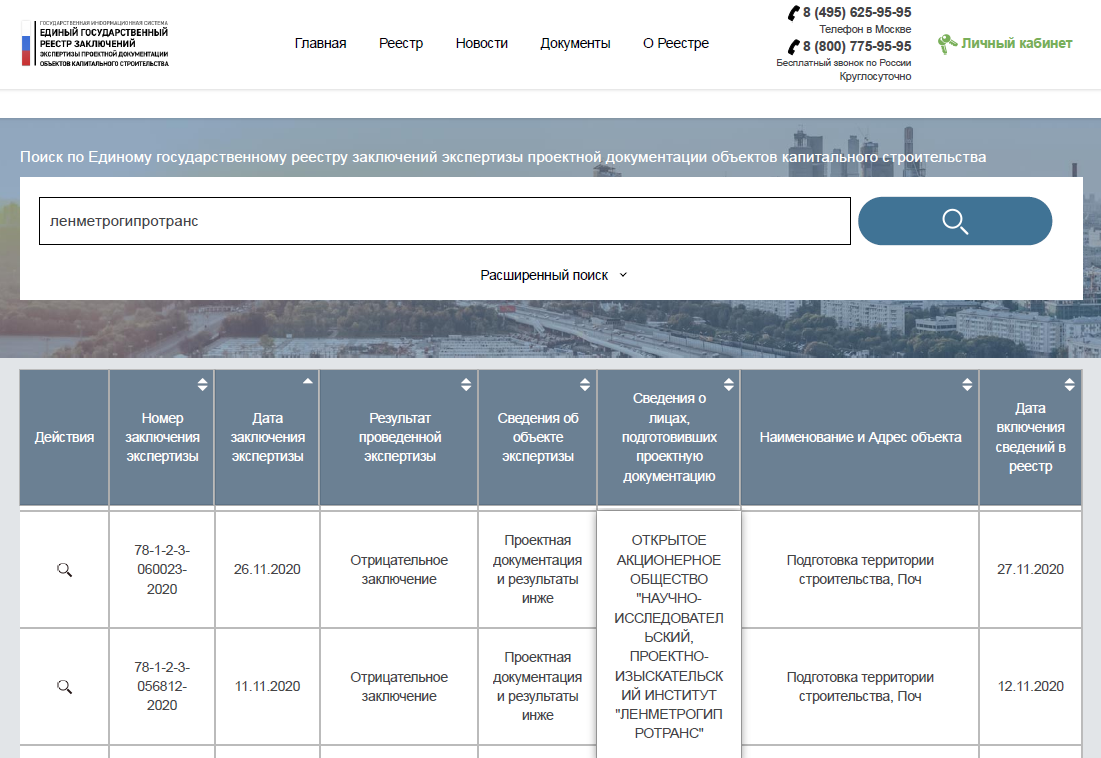Open Личный кабинет link
The image size is (1101, 758).
click(1016, 43)
